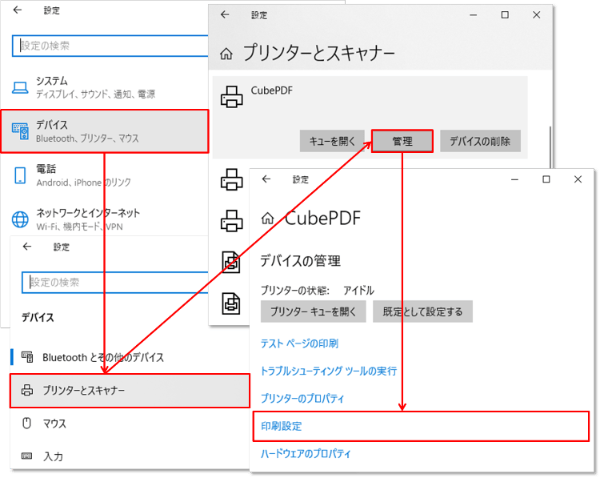
Task: Click the phone icon beside 電話
Action: tap(20, 176)
